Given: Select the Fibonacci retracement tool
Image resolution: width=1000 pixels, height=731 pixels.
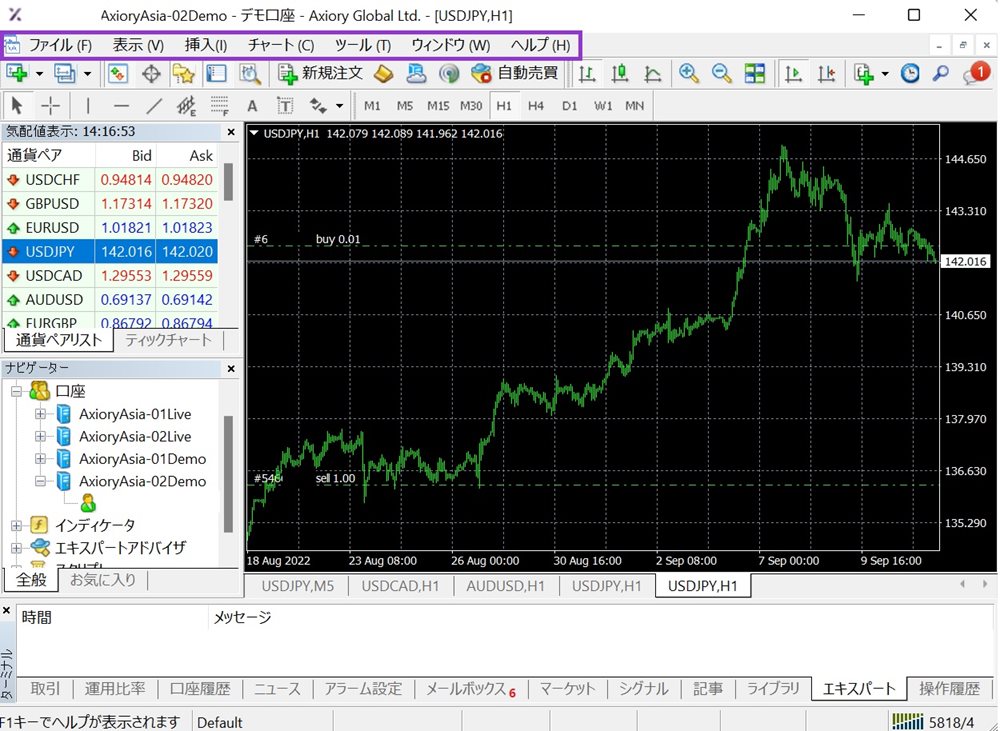Looking at the screenshot, I should click(x=219, y=105).
